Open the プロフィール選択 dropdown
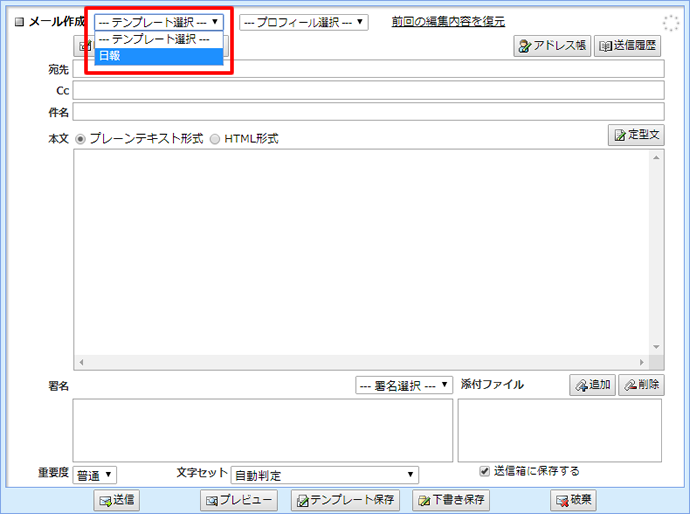Image resolution: width=690 pixels, height=514 pixels. point(304,22)
